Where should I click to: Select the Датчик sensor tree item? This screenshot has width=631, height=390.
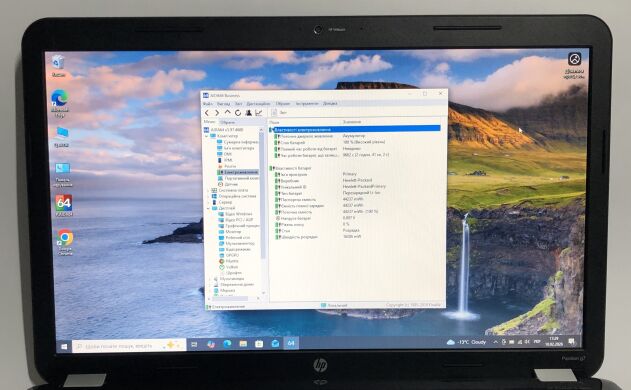pyautogui.click(x=228, y=184)
